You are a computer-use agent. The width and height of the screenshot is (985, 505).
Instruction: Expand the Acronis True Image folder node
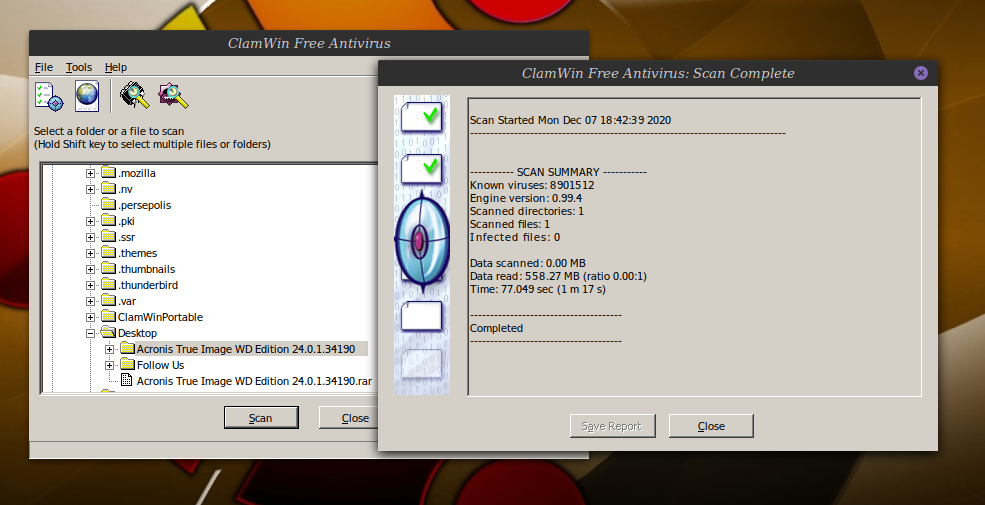coord(109,349)
